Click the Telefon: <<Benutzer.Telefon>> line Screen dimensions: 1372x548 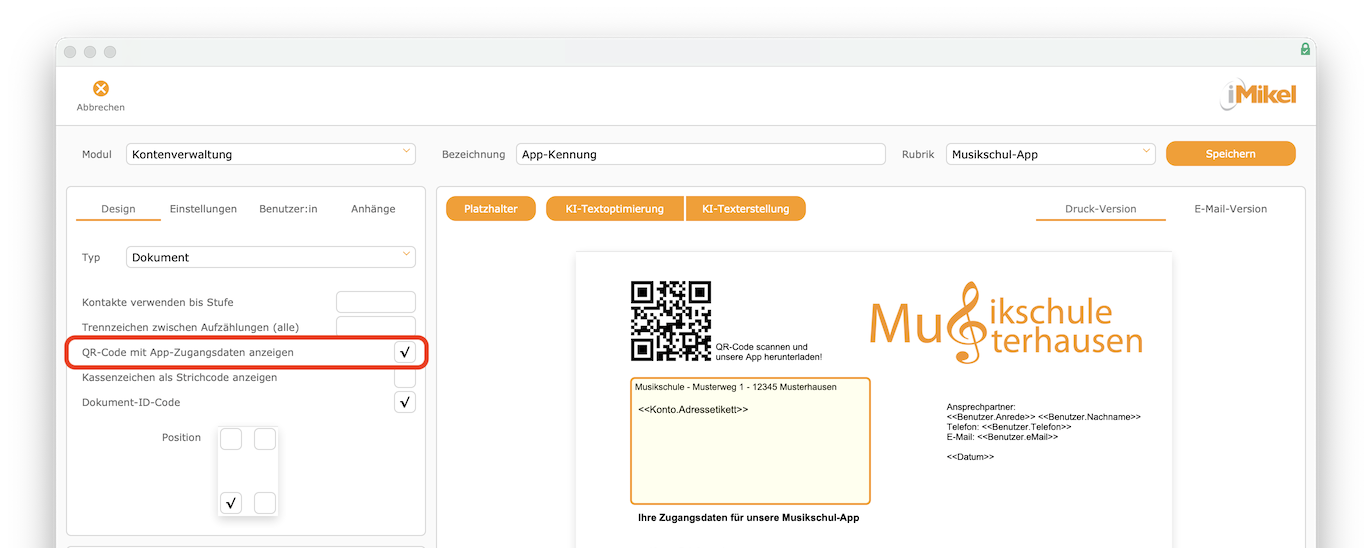coord(1008,427)
